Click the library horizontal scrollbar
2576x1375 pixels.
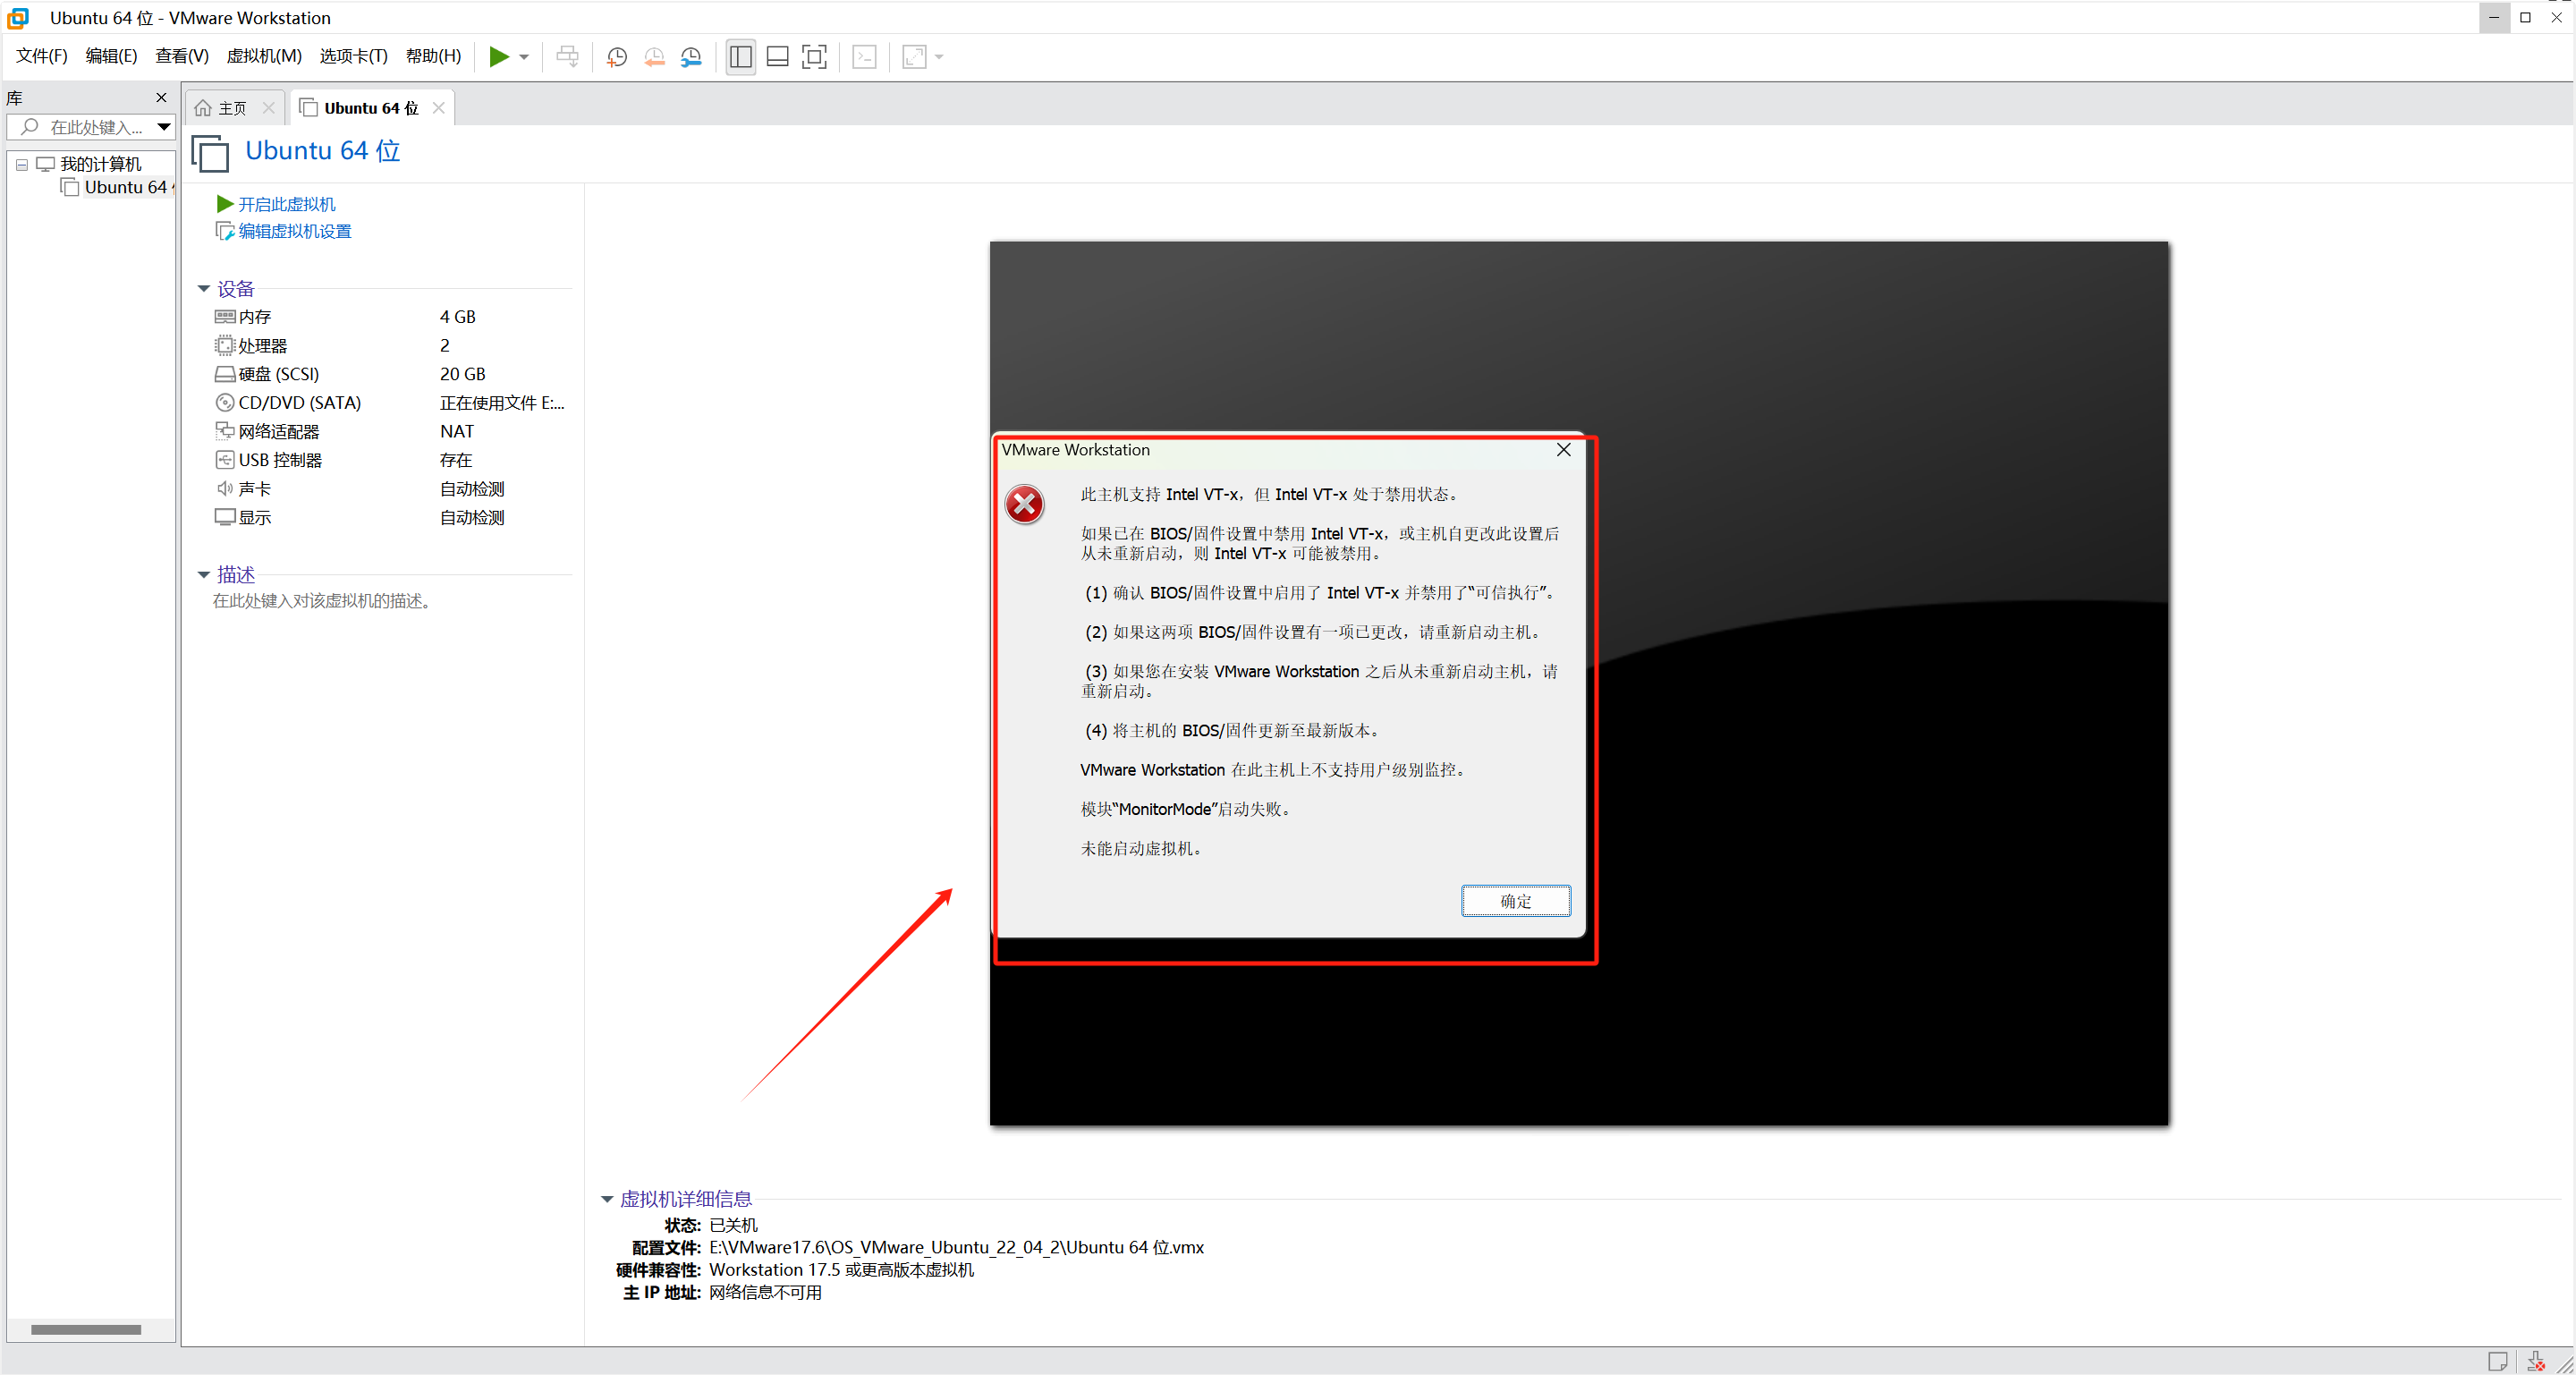point(86,1330)
